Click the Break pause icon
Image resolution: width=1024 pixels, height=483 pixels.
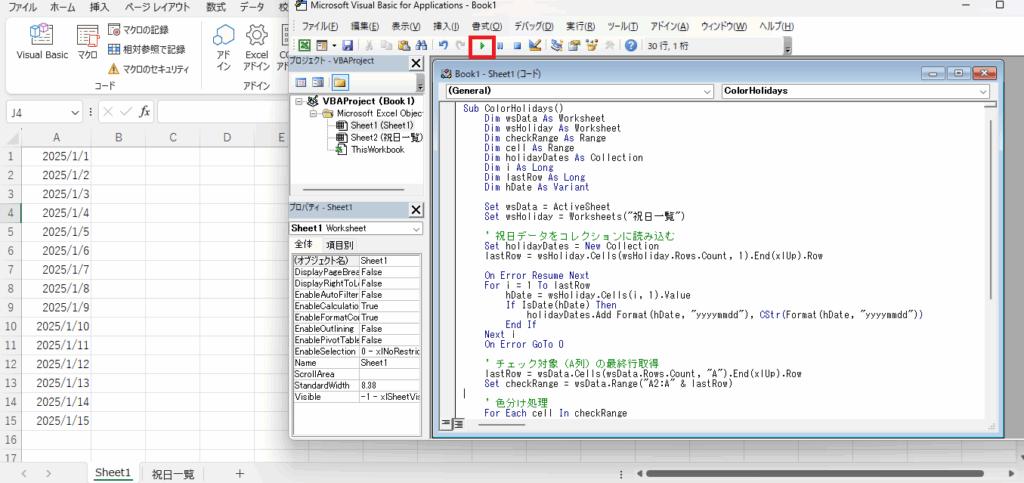(x=500, y=46)
